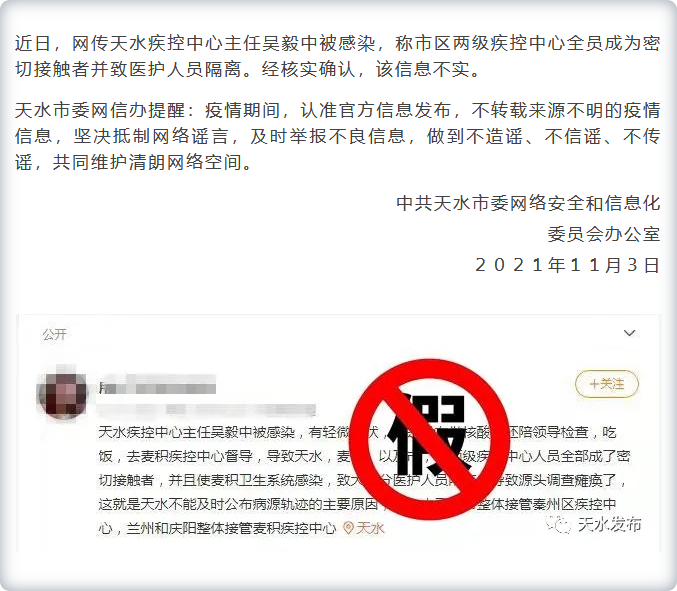This screenshot has width=677, height=591.
Task: Expand the chevron dropdown beside 公开
Action: click(x=630, y=333)
